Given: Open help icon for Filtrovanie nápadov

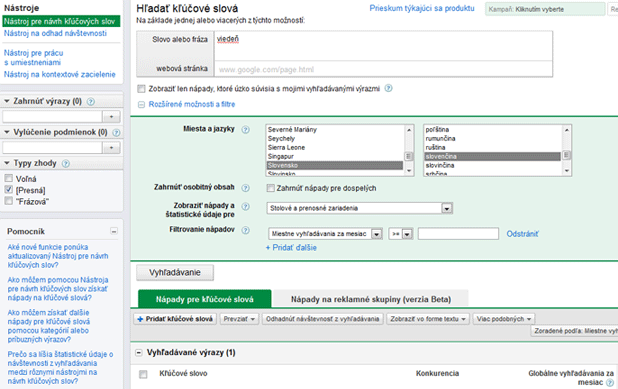Looking at the screenshot, I should coord(245,230).
